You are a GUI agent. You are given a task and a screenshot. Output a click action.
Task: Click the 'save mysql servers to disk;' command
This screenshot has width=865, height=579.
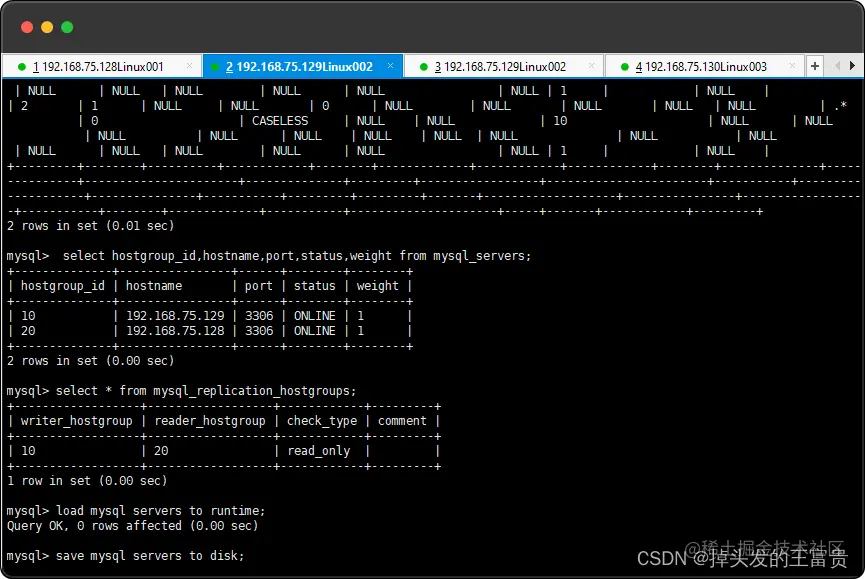150,556
